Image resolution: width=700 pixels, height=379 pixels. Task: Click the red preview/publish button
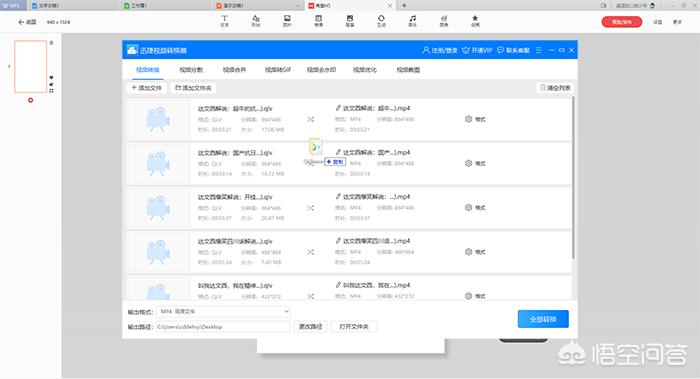621,22
